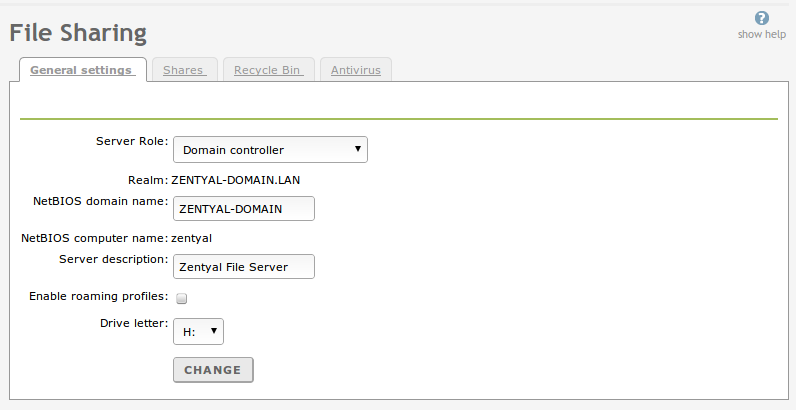
Task: Click the blue question mark help icon
Action: click(762, 18)
